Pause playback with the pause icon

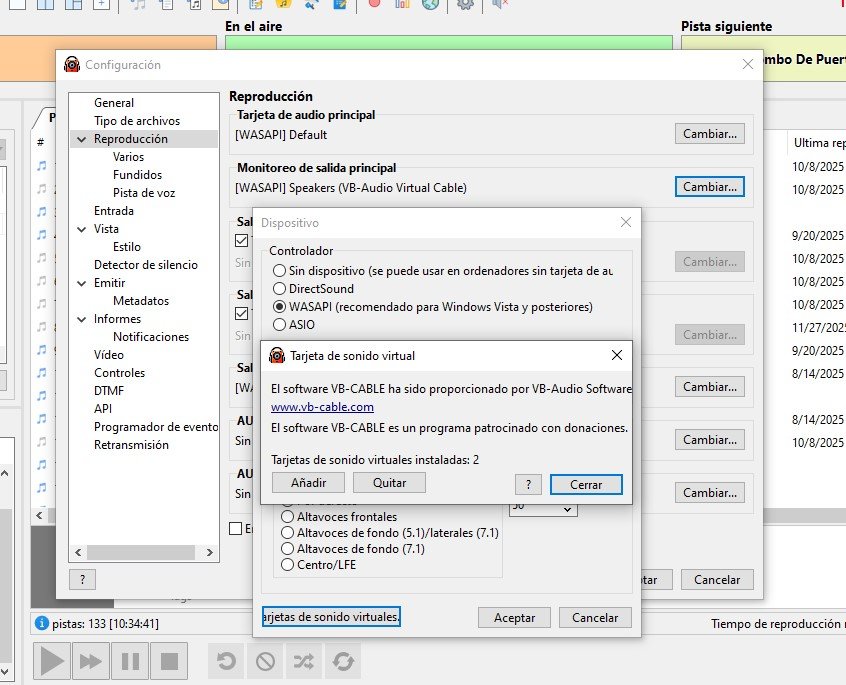coord(130,661)
